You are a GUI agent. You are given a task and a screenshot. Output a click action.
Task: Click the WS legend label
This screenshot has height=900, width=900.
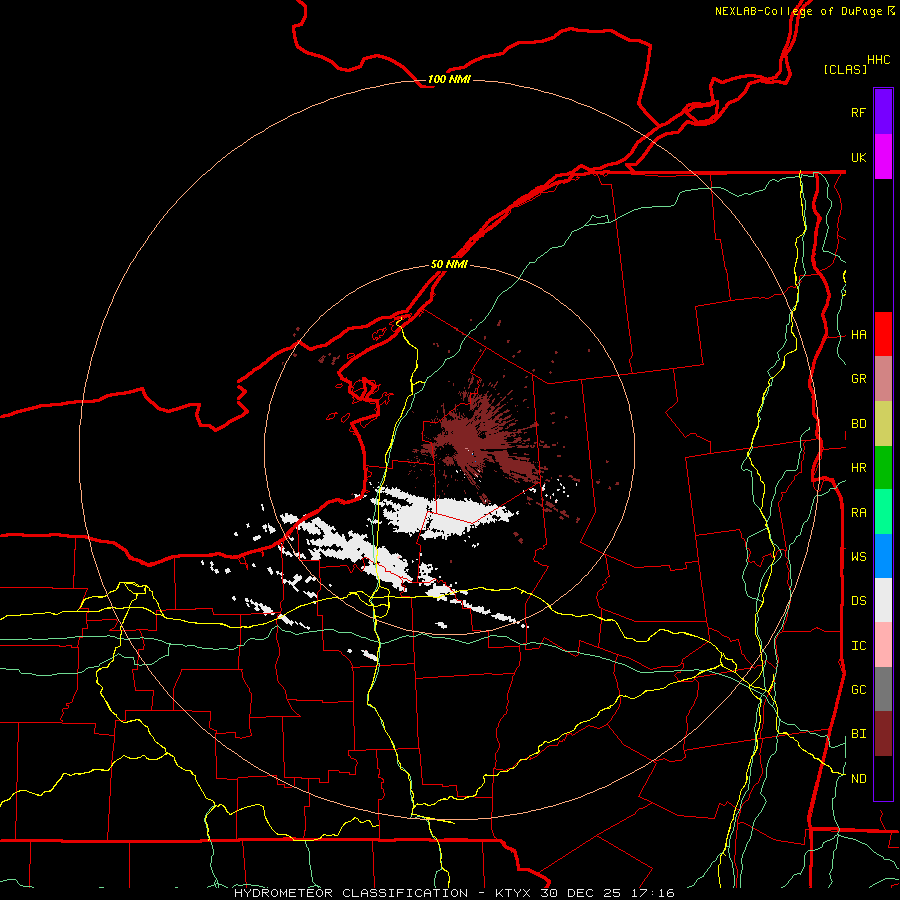pos(858,557)
